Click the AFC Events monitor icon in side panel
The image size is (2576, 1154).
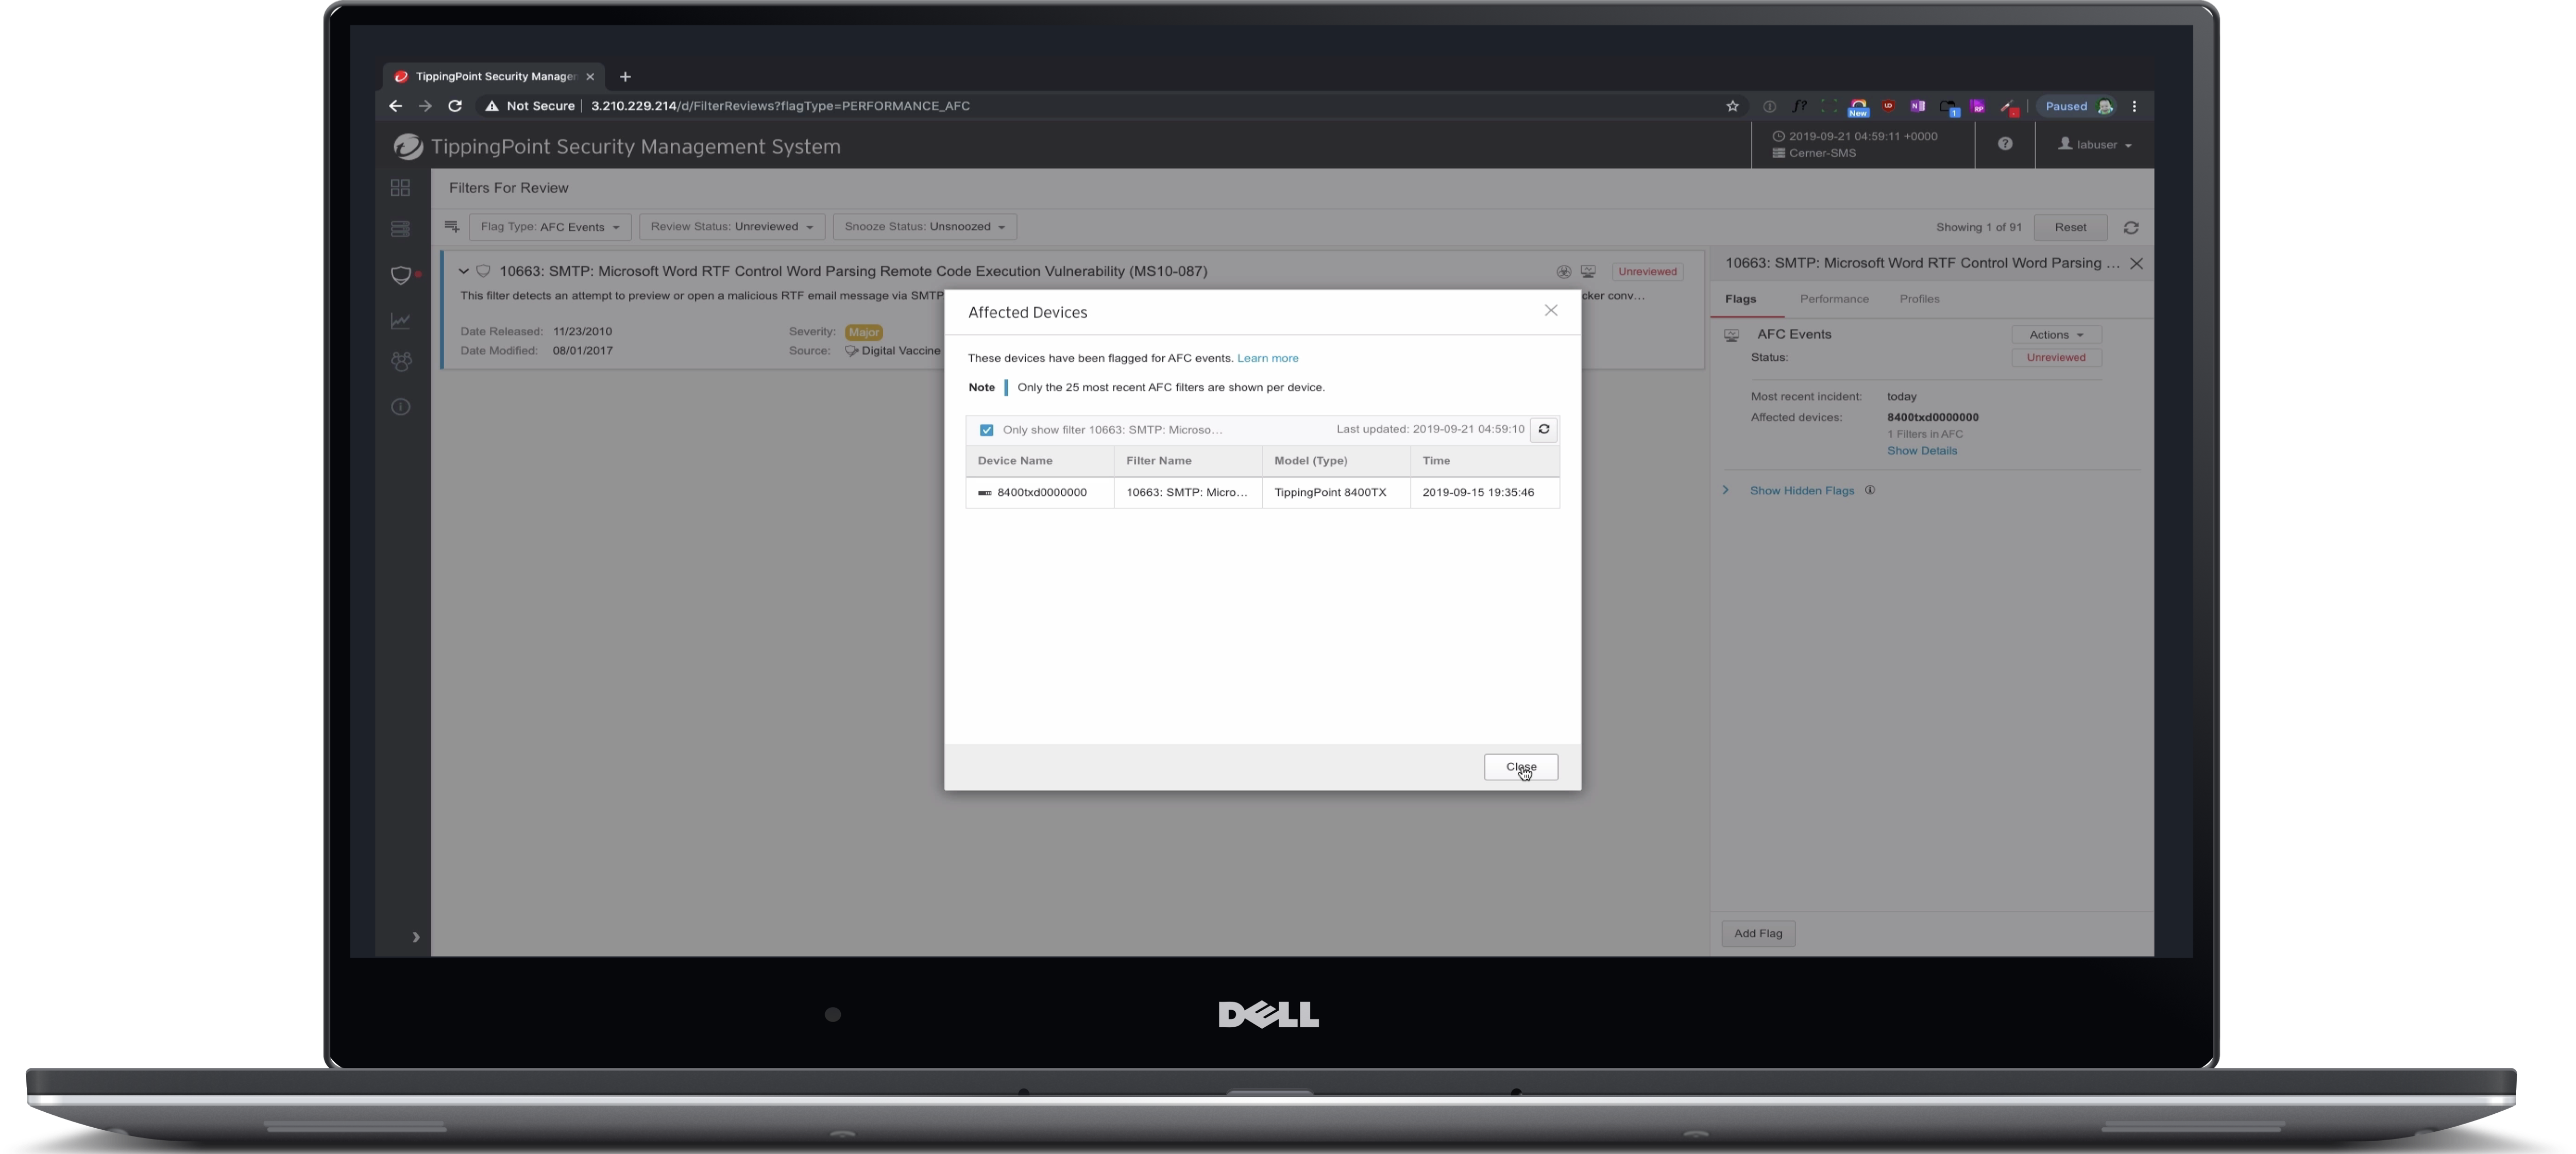(1731, 336)
